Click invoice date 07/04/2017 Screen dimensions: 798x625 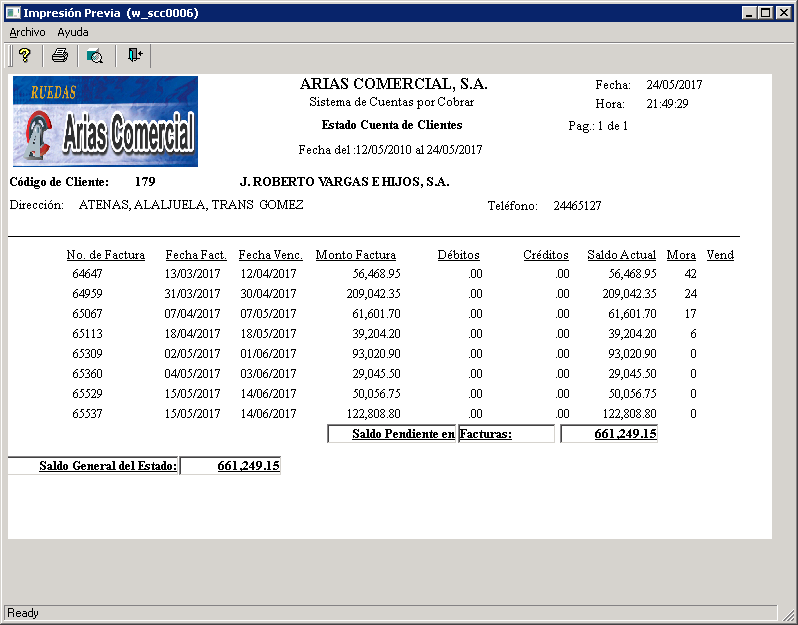(192, 314)
